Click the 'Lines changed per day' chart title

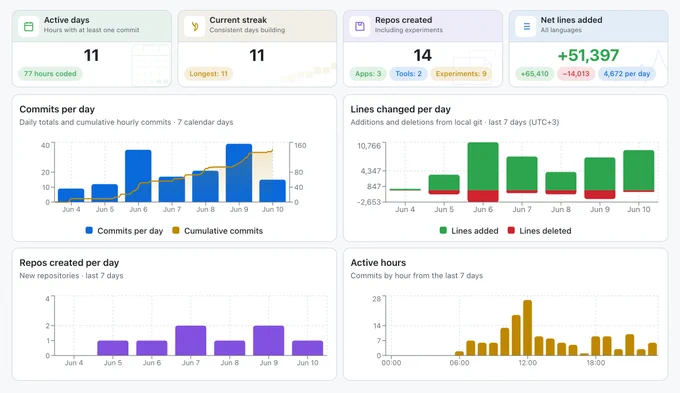pos(400,109)
